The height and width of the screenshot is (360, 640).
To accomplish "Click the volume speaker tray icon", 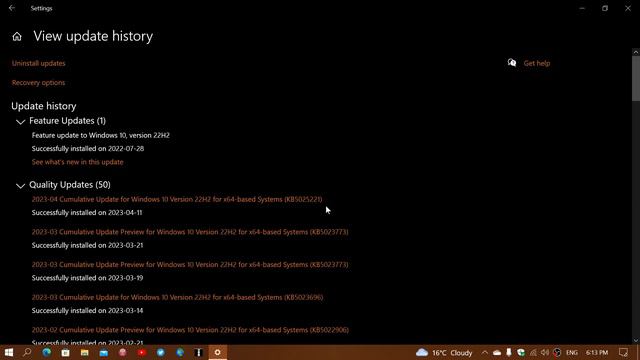I will [x=545, y=352].
